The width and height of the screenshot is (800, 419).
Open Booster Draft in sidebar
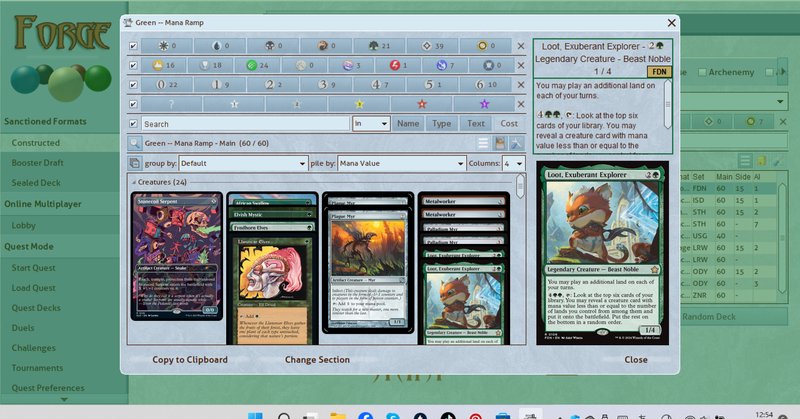click(38, 163)
